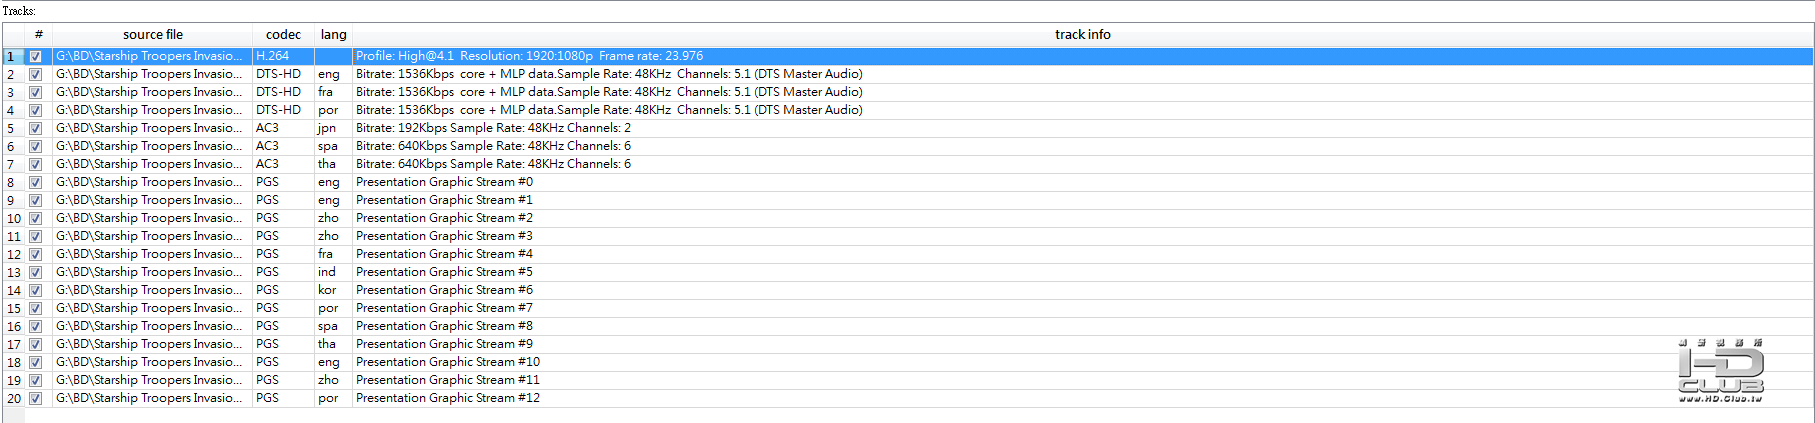Click the 'lang' column header
Screen dimensions: 1815x423
click(333, 35)
